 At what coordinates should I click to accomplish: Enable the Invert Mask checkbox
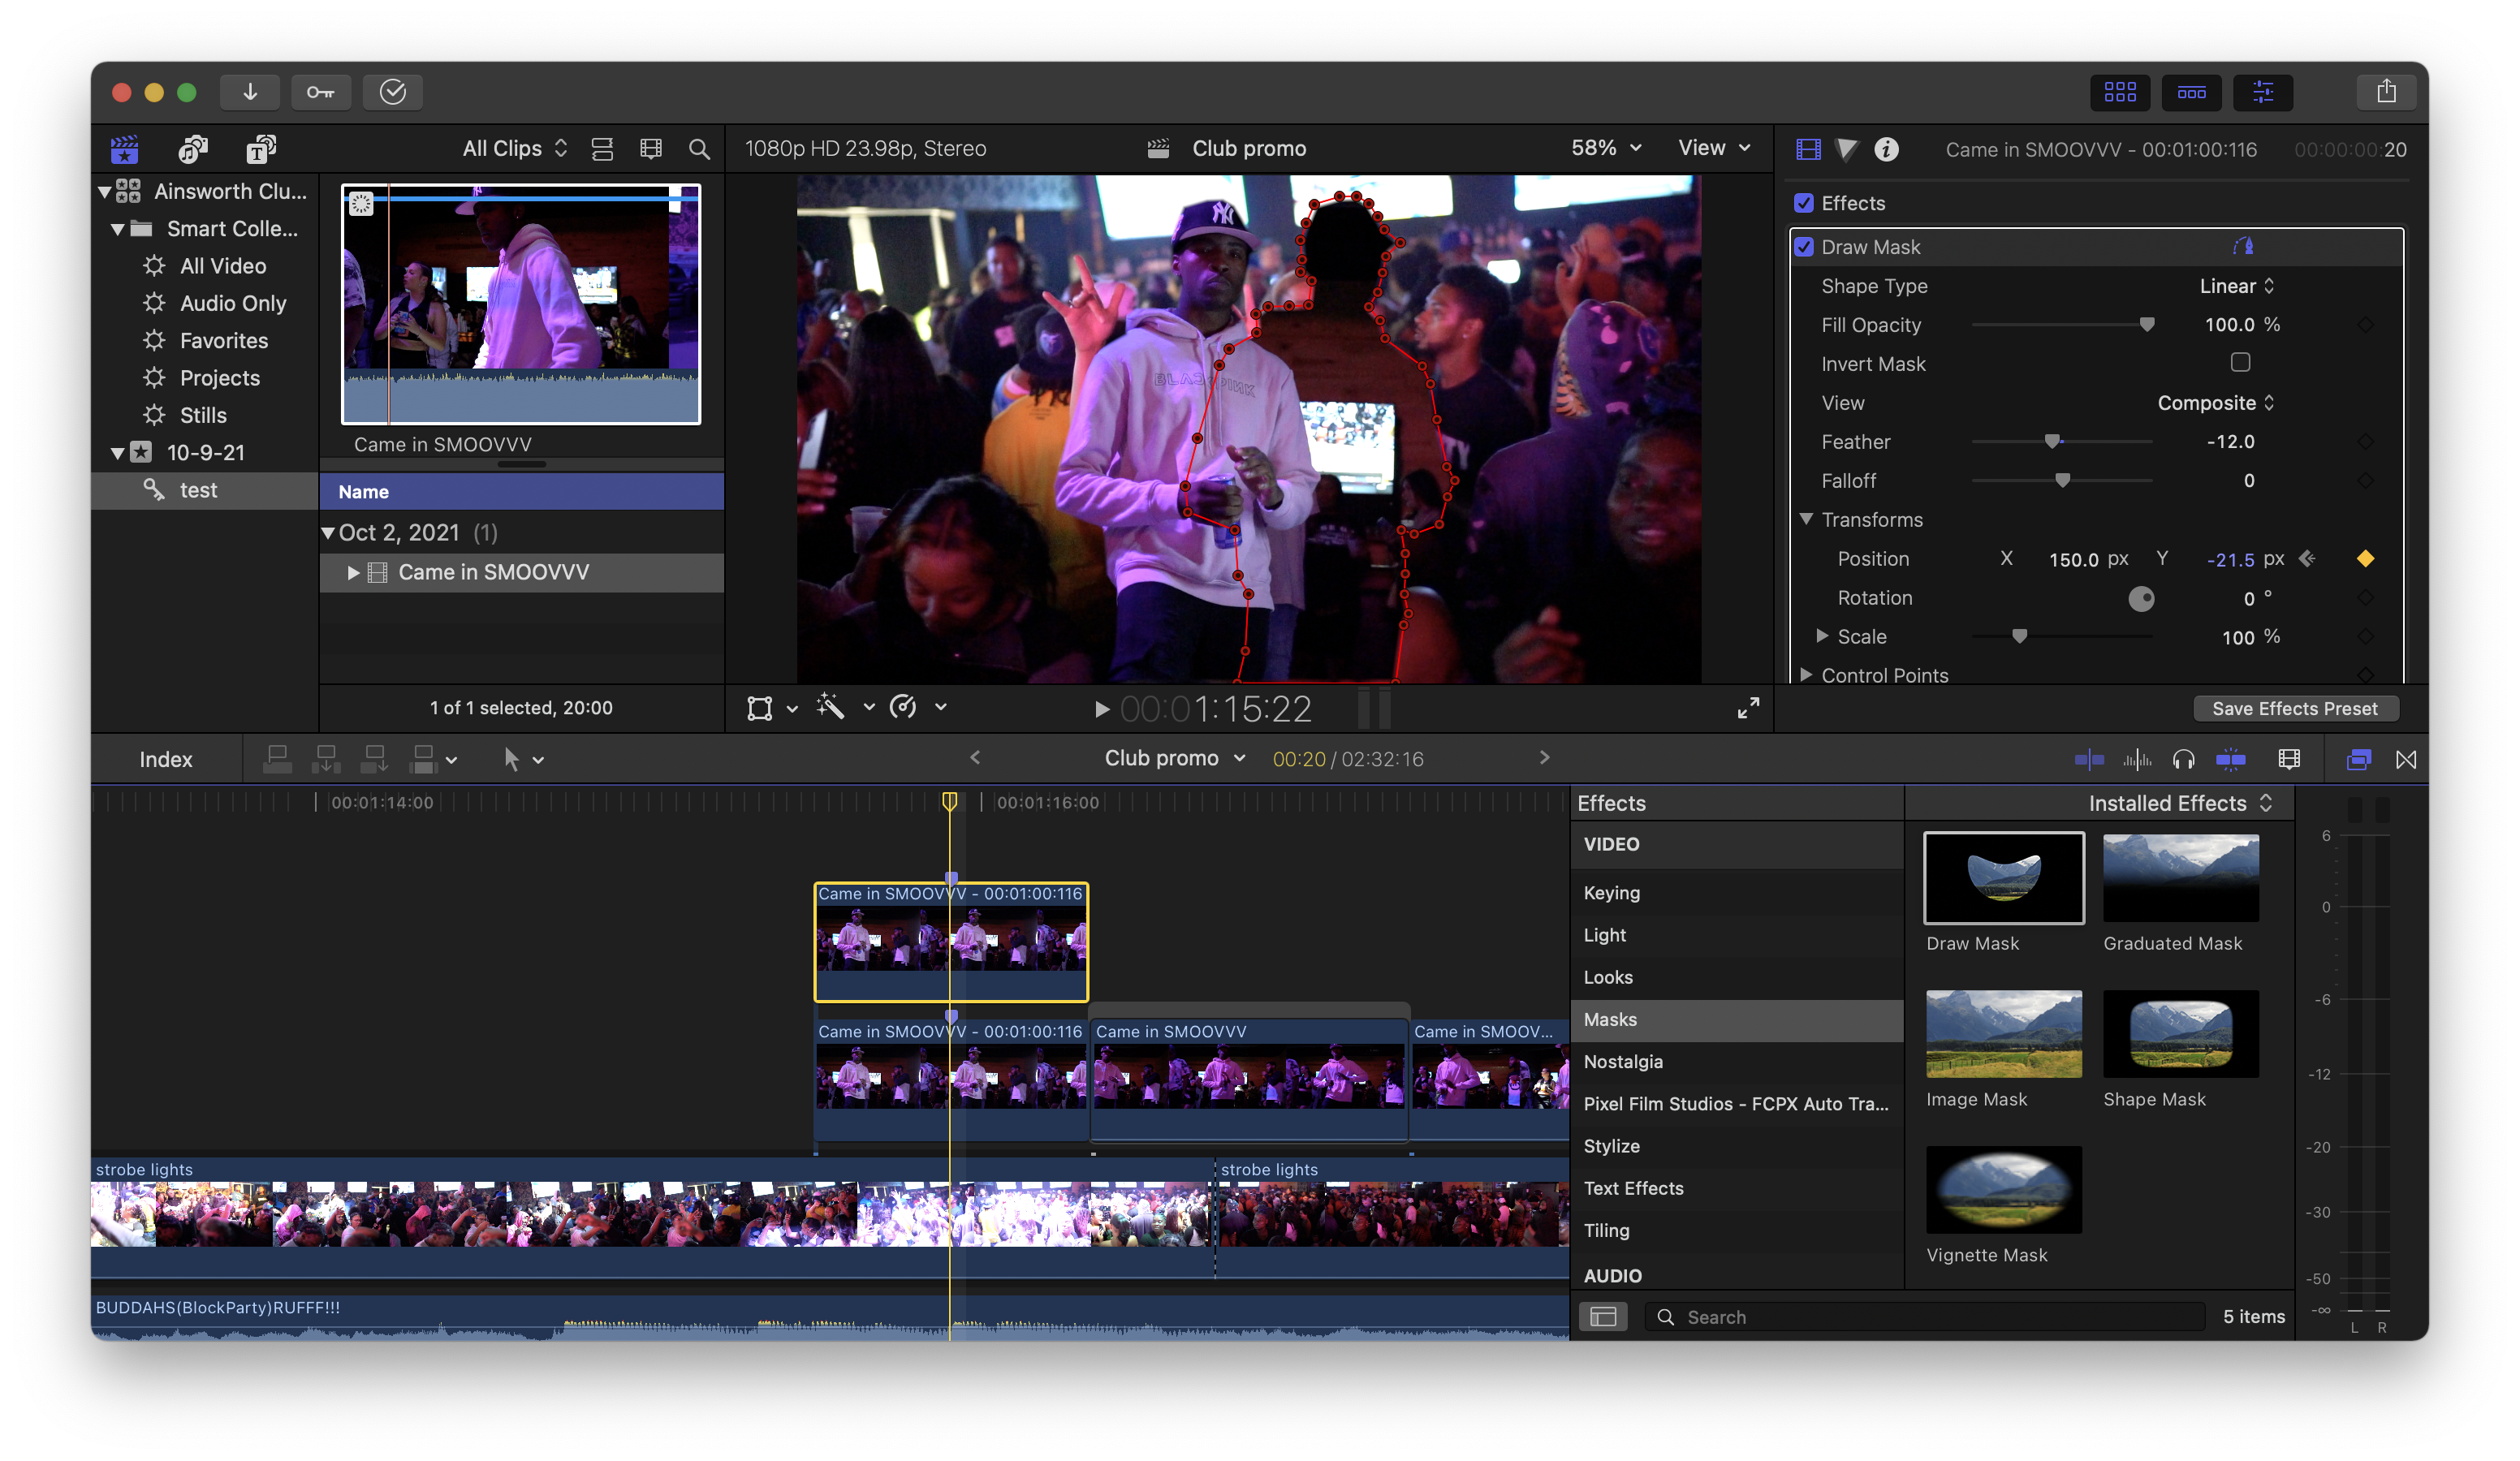pyautogui.click(x=2240, y=363)
